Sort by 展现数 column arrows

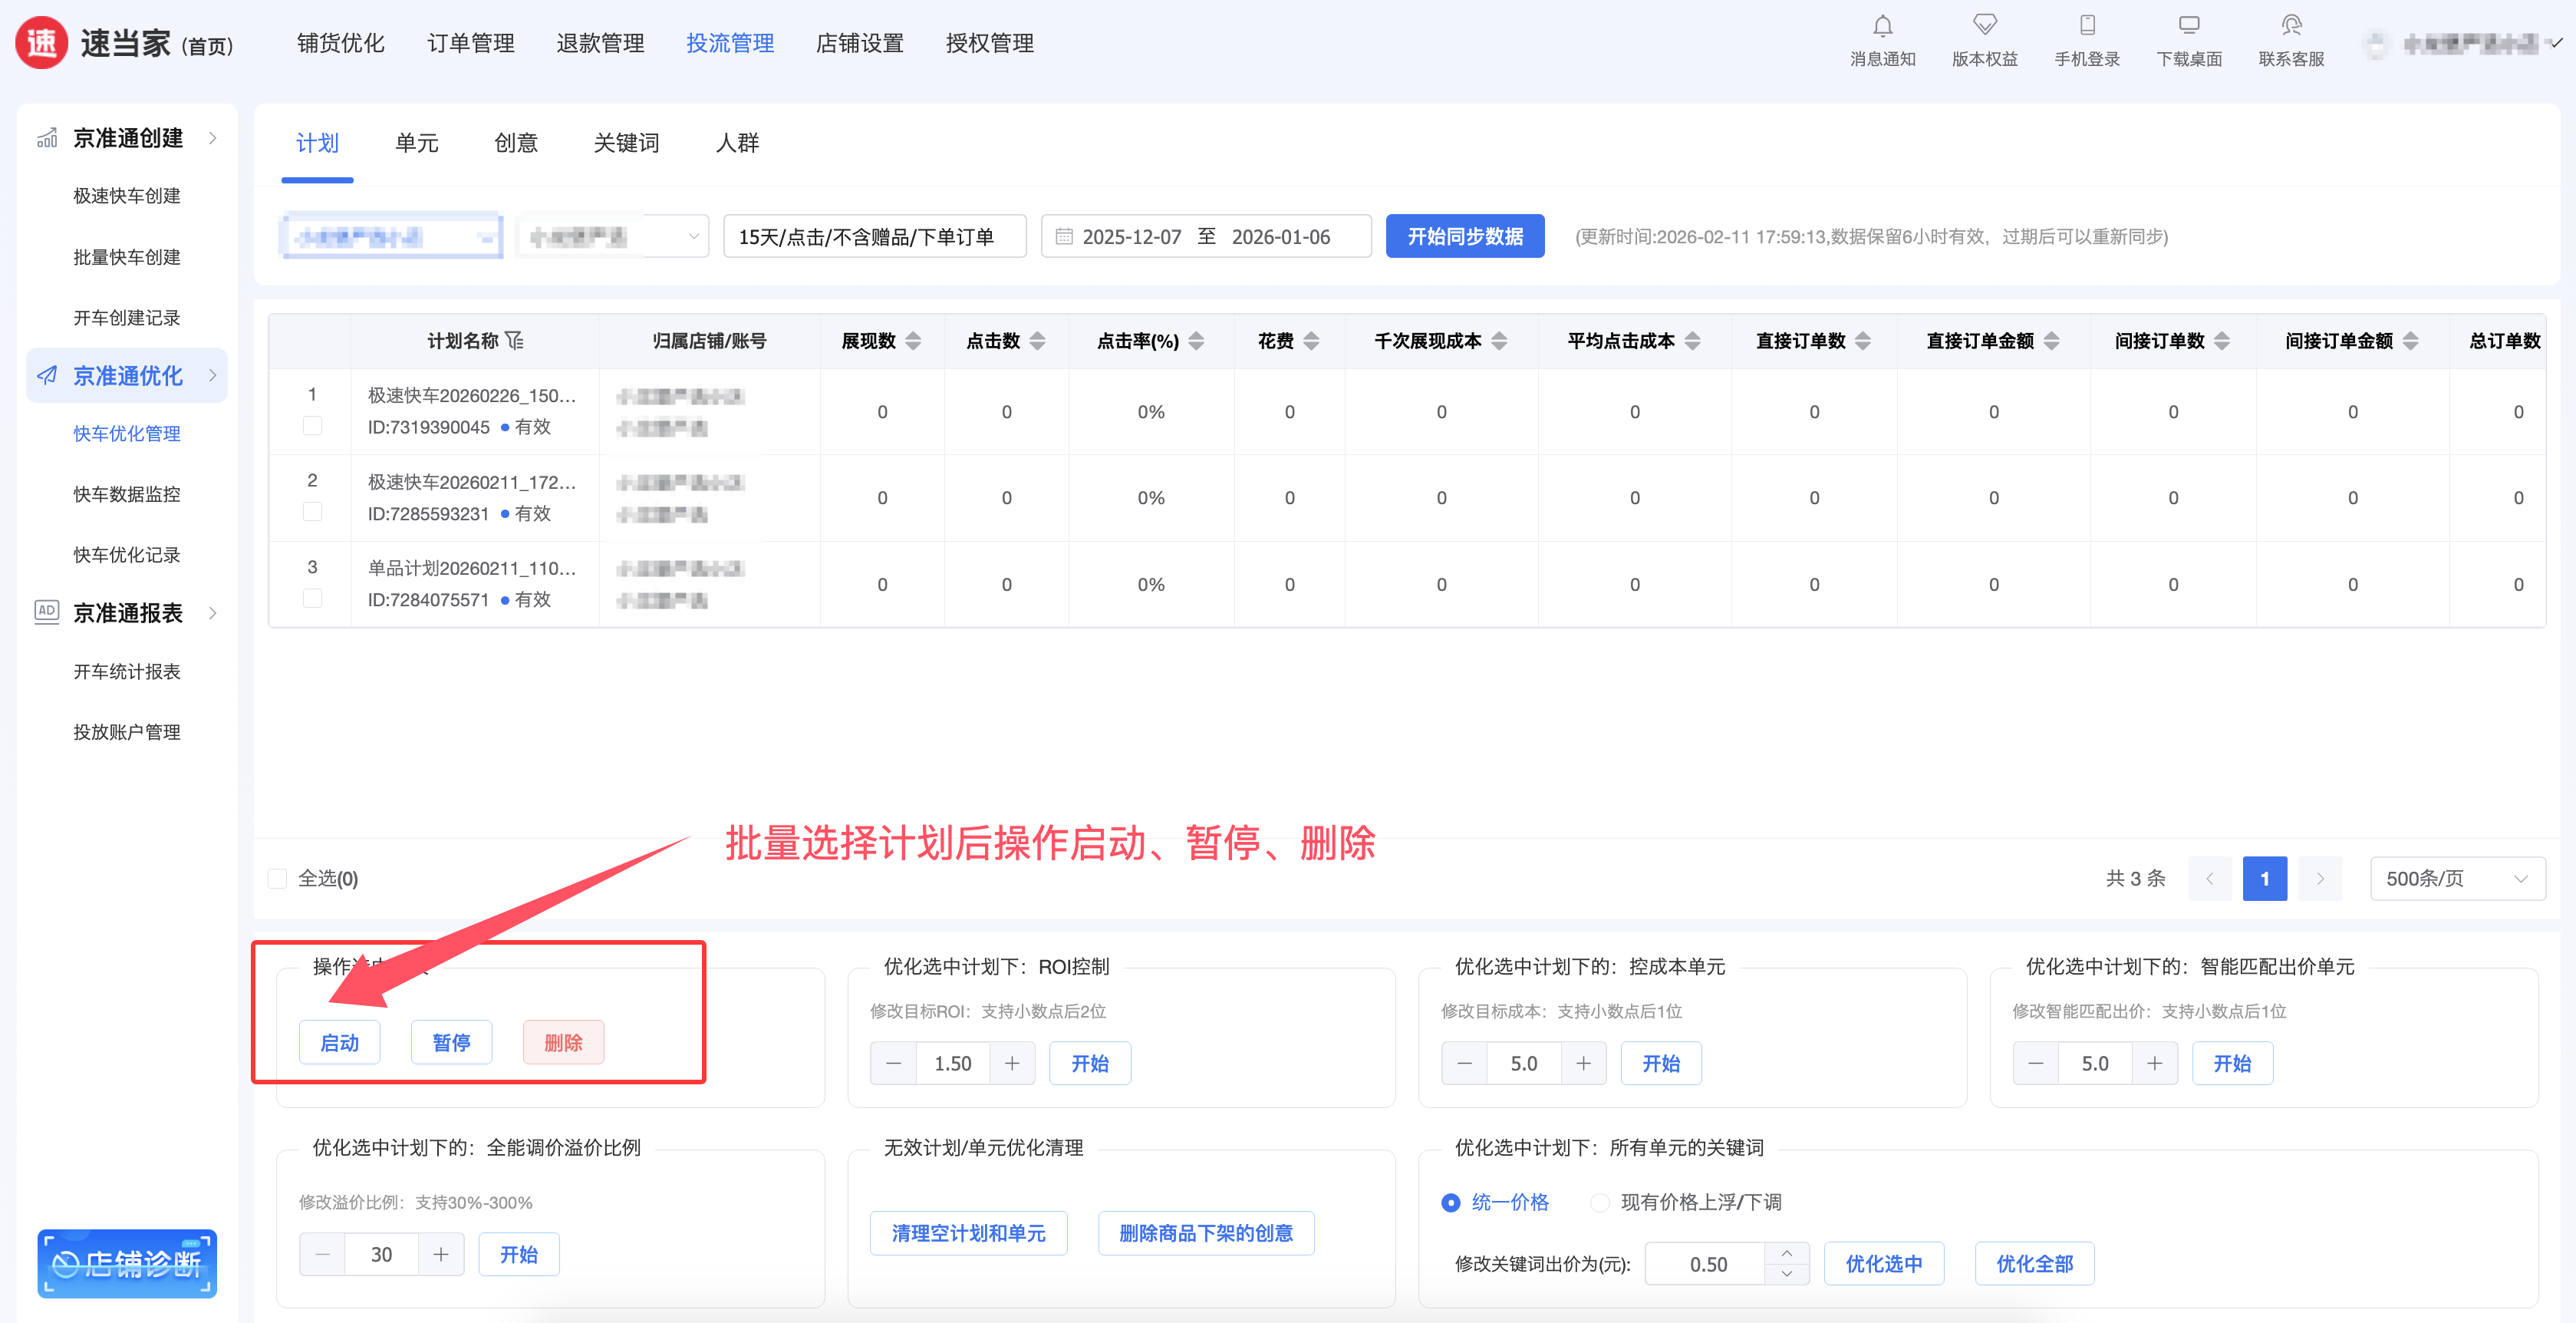[x=913, y=341]
